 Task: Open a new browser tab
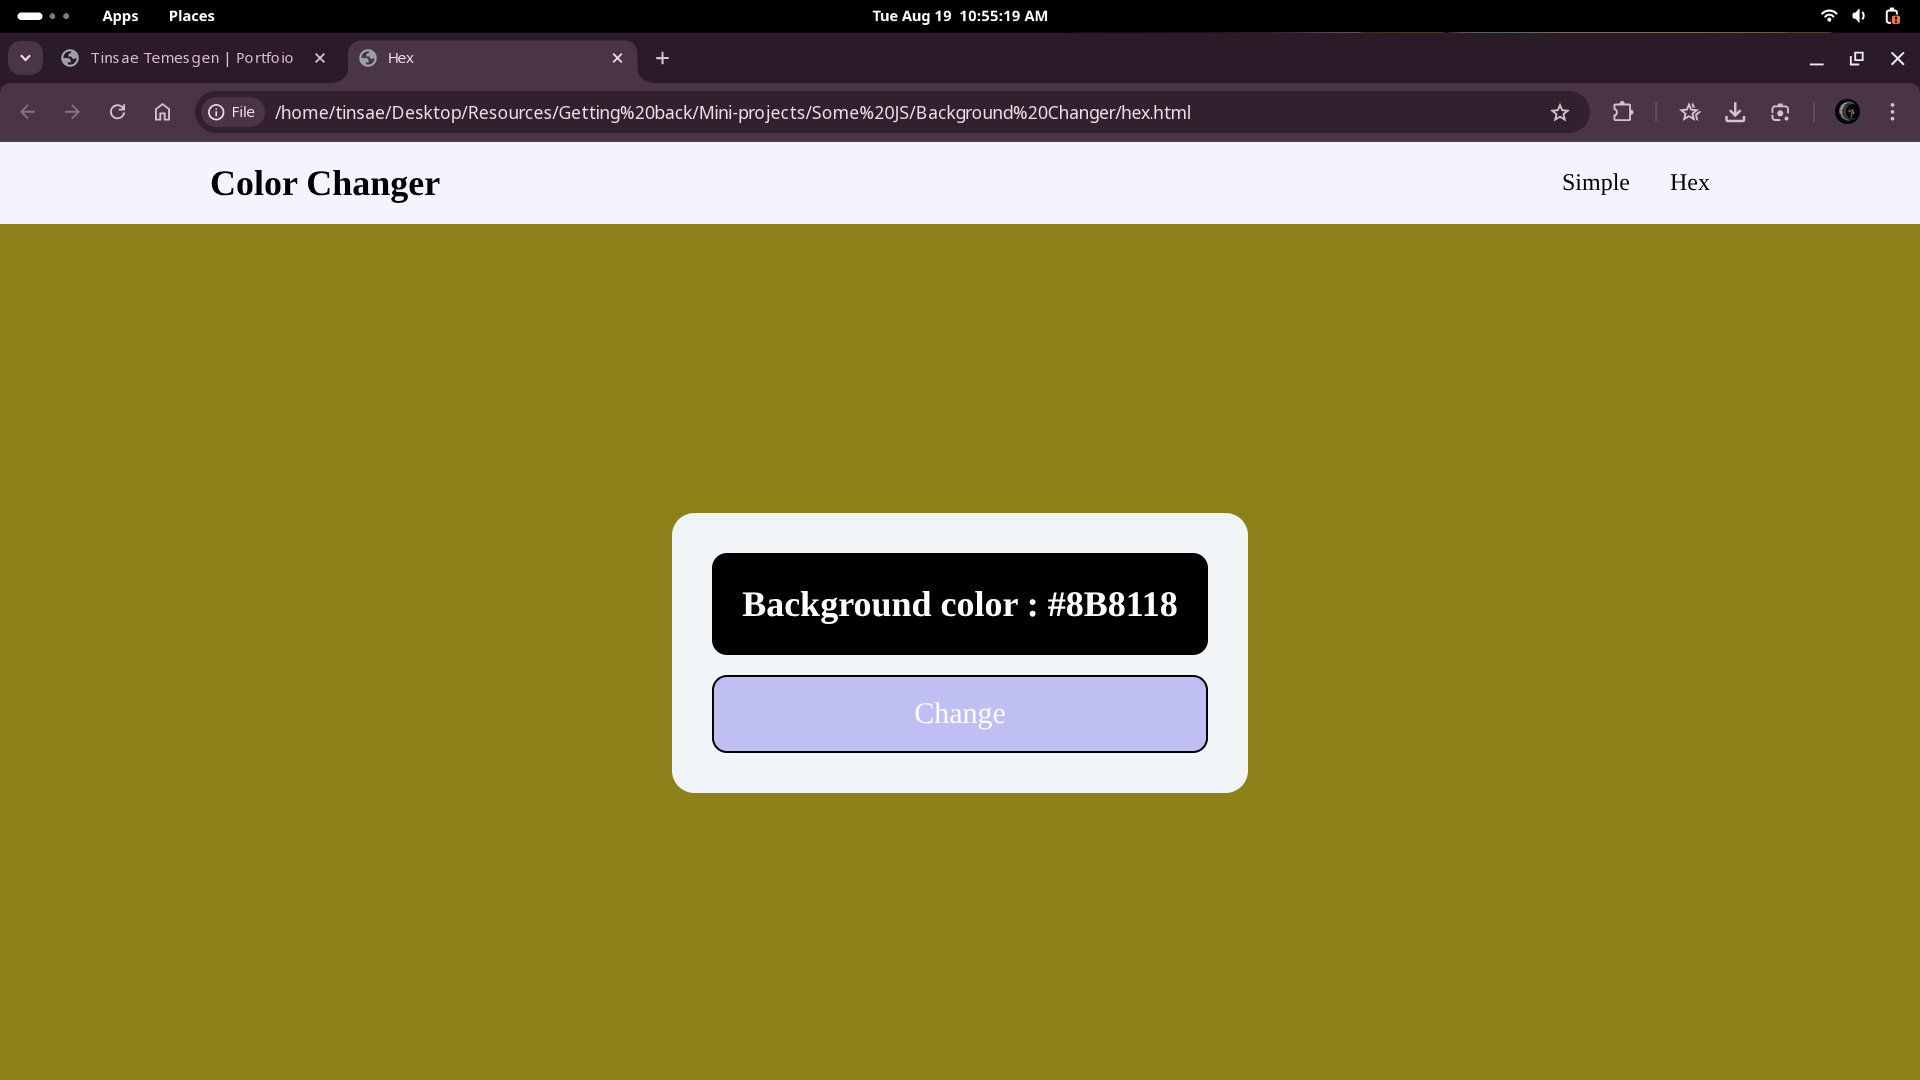(x=662, y=58)
